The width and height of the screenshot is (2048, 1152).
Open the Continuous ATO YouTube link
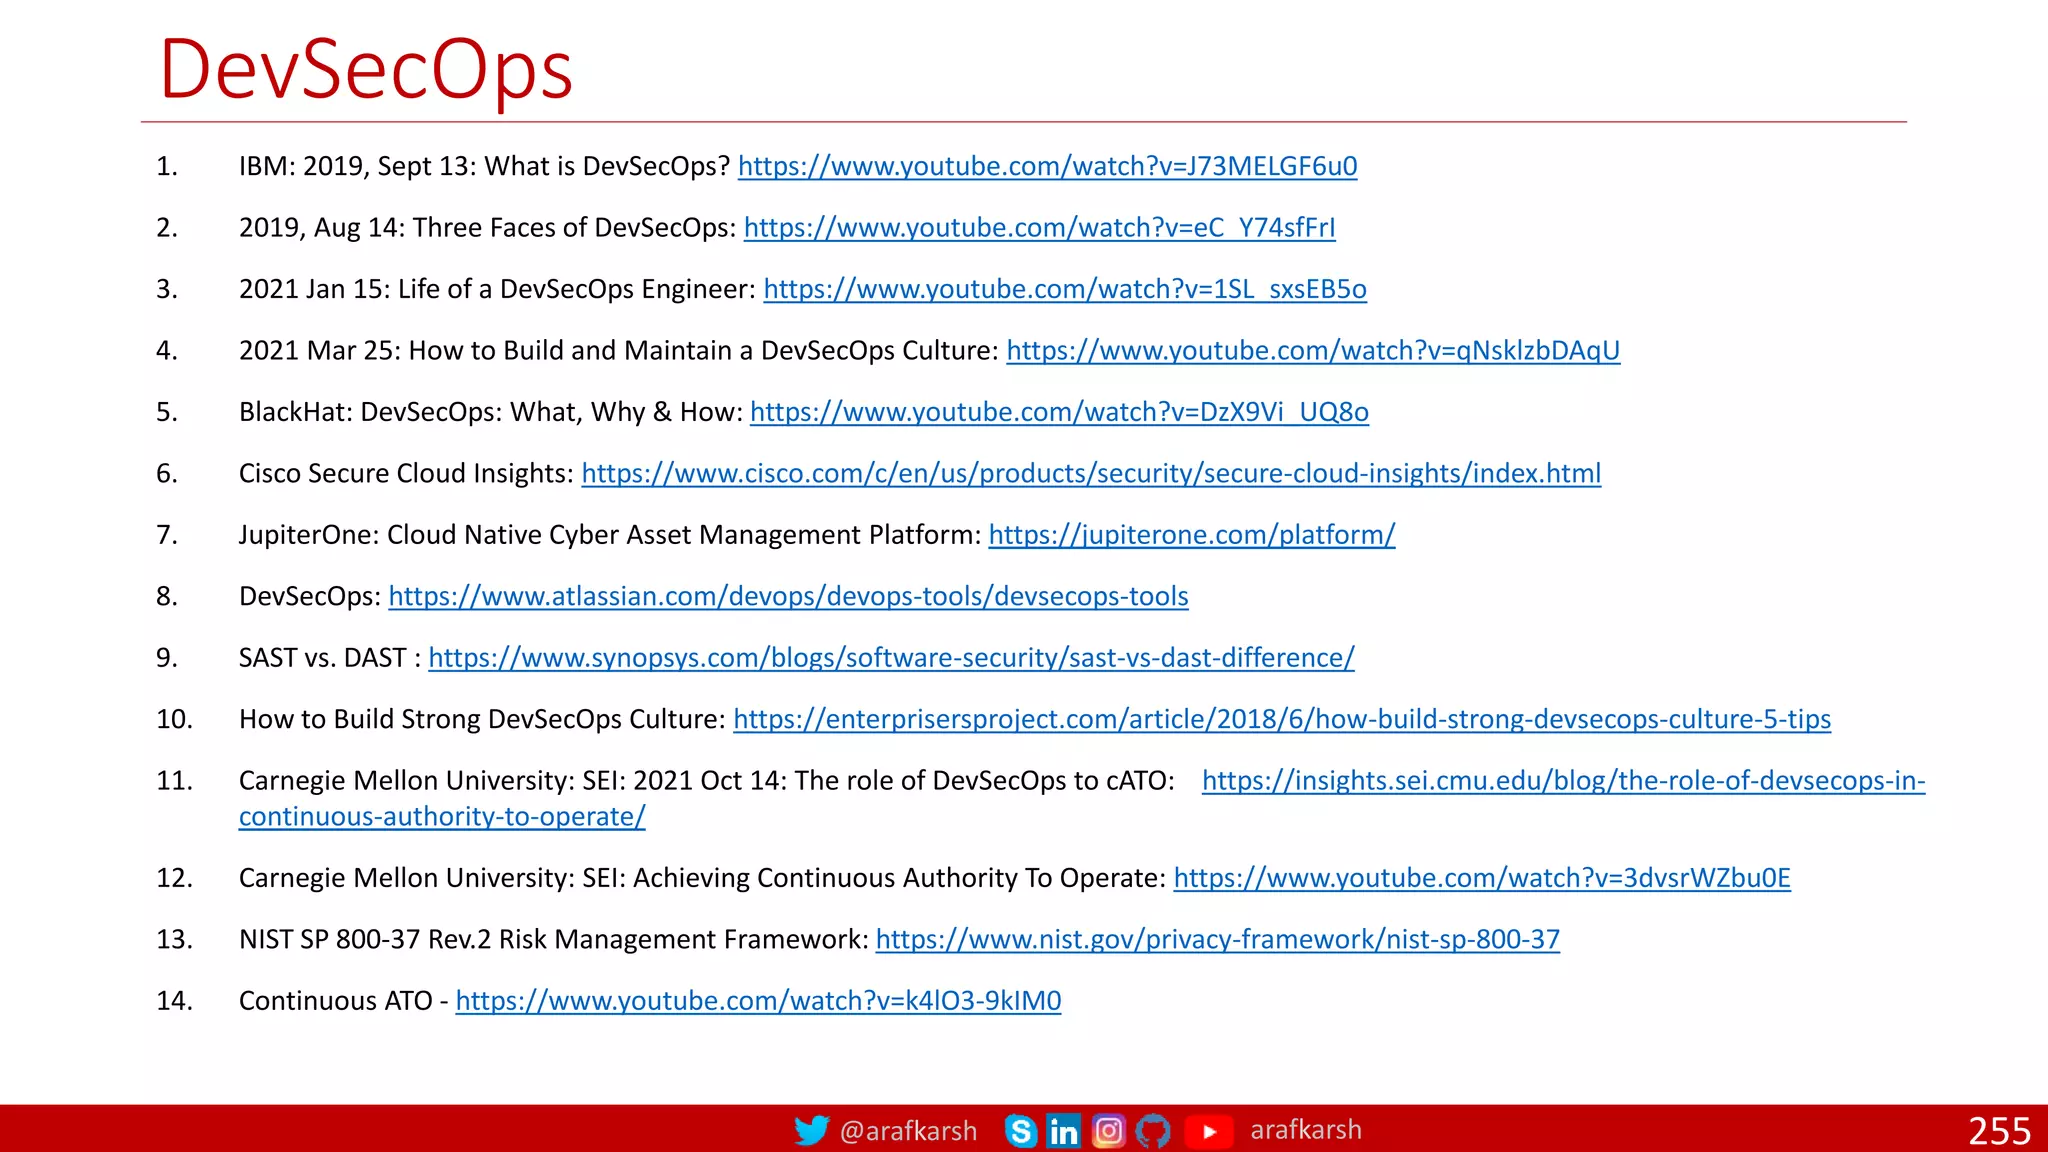758,1001
